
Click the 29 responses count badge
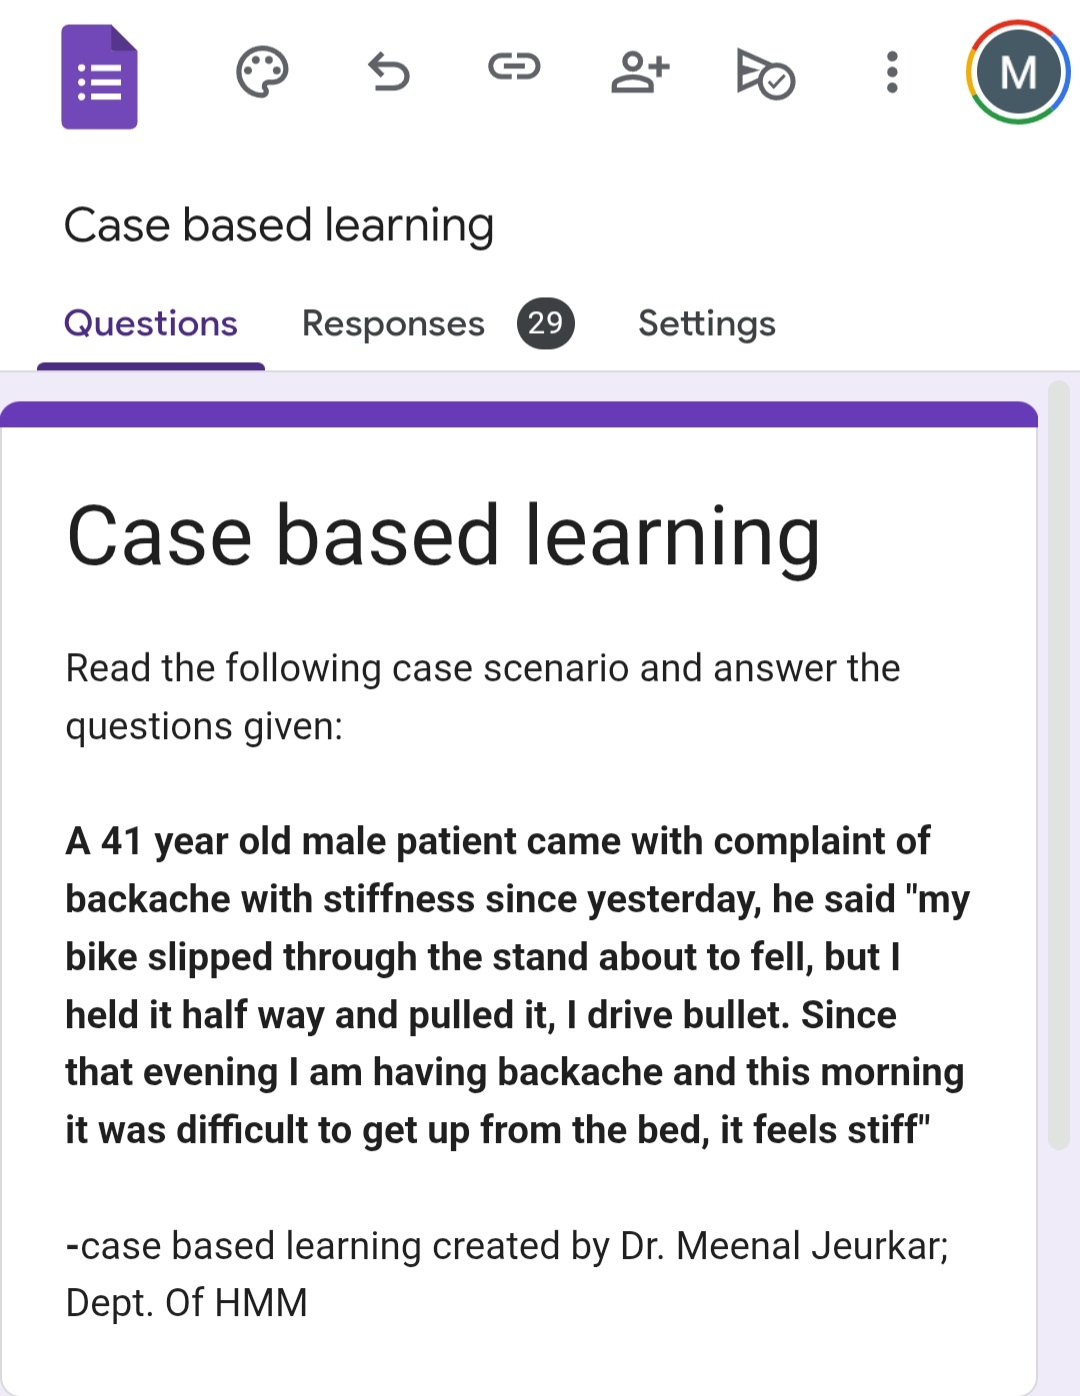pos(545,323)
